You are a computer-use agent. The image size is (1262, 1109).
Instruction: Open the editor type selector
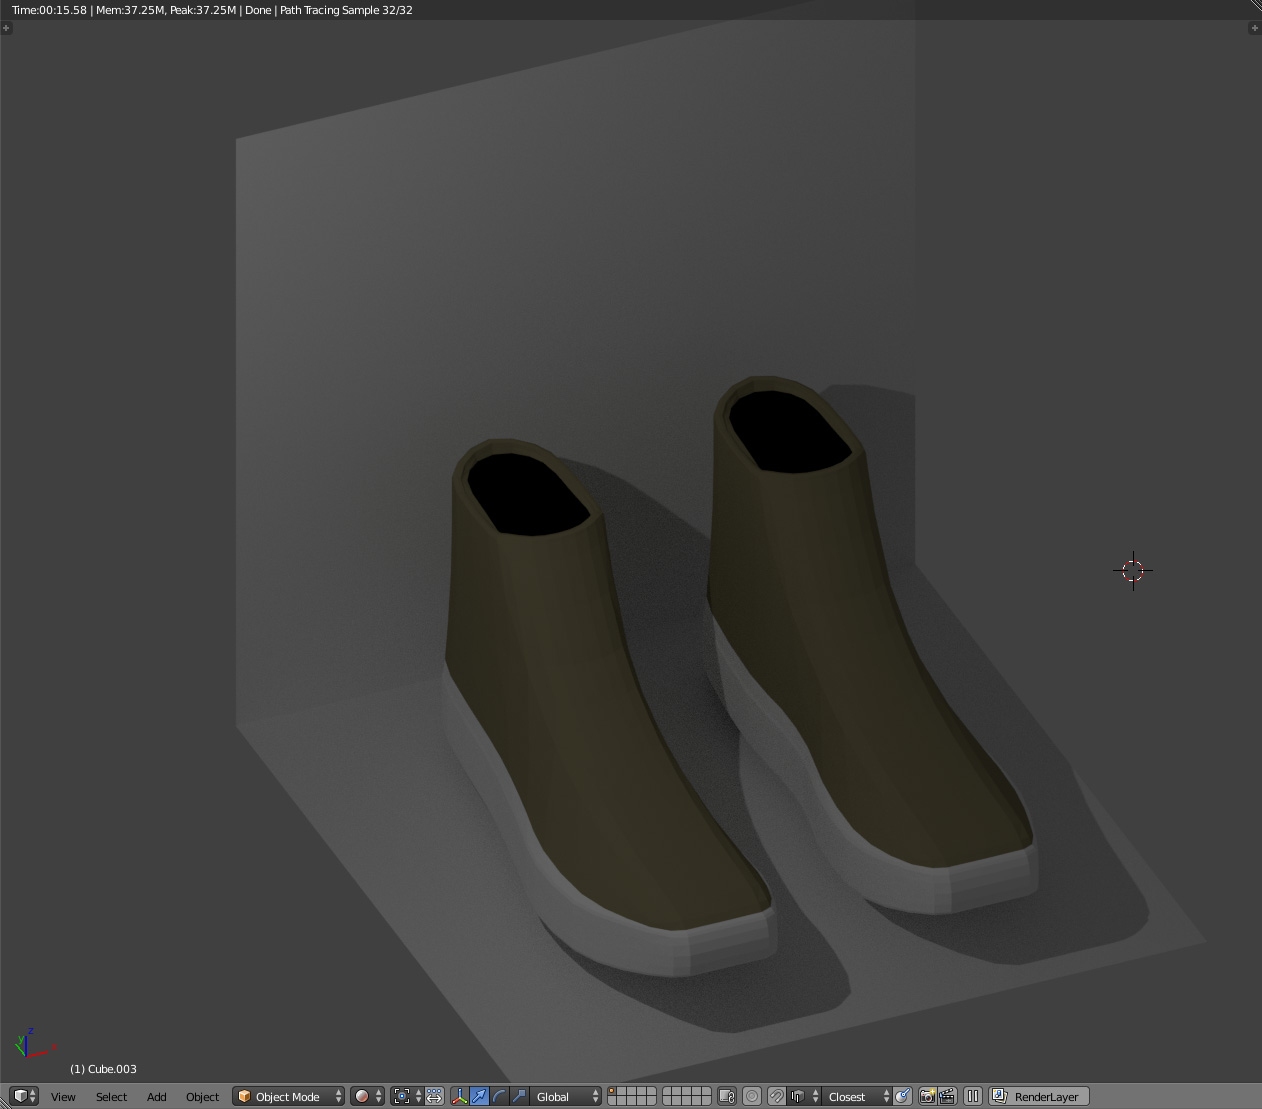[24, 1096]
